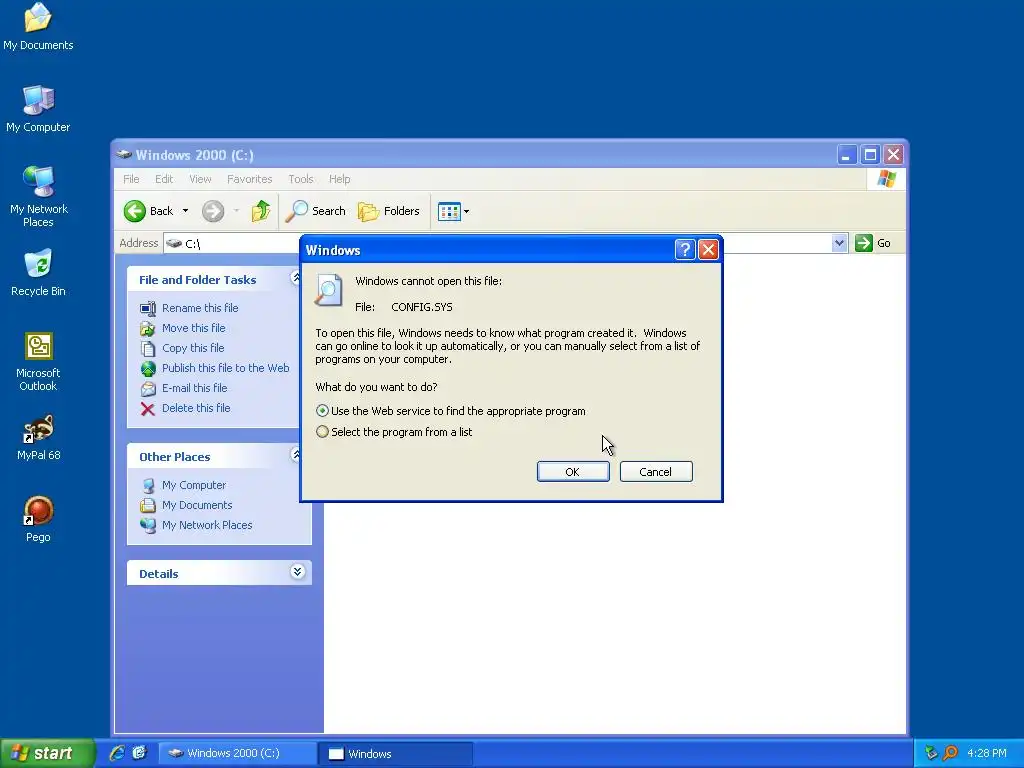Click Delete this file link

pos(196,408)
